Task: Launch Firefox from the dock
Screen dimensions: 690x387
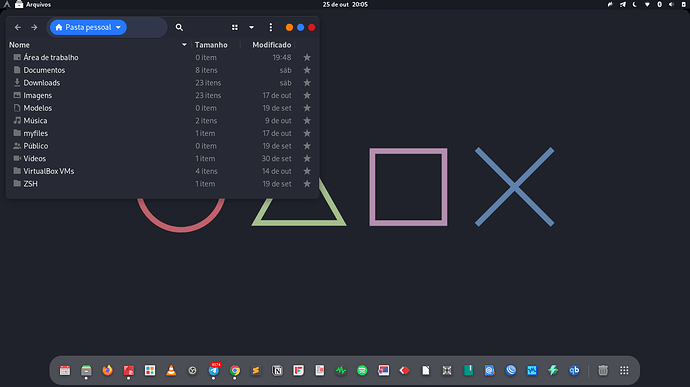Action: click(x=107, y=371)
